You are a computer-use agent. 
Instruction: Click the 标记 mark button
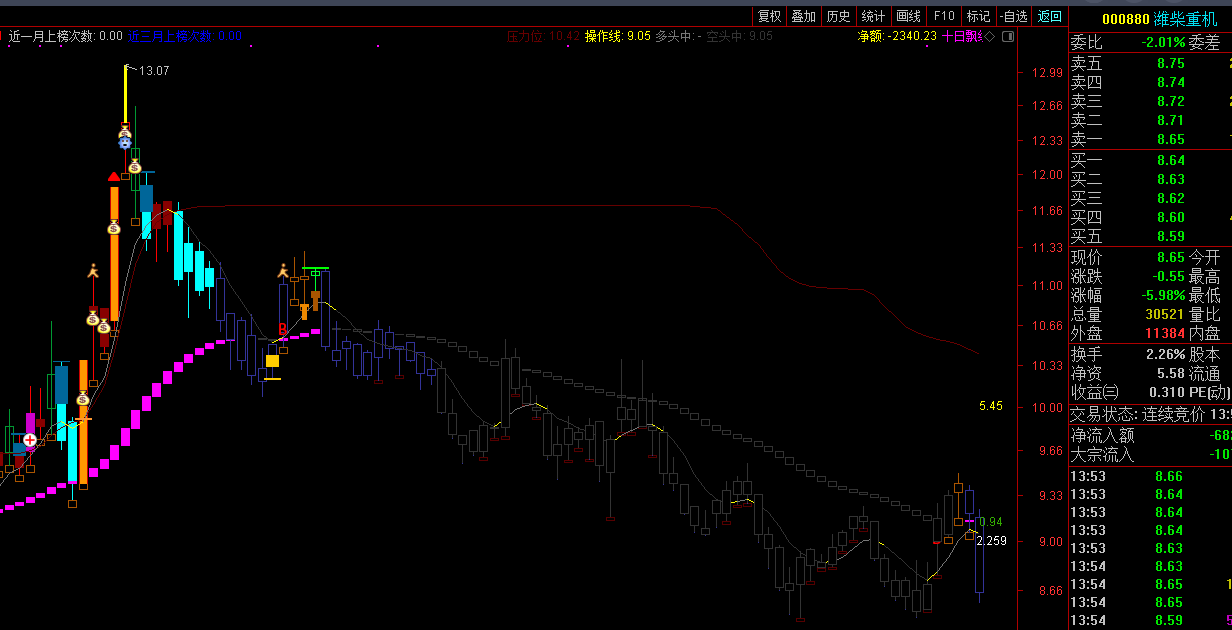(x=978, y=16)
